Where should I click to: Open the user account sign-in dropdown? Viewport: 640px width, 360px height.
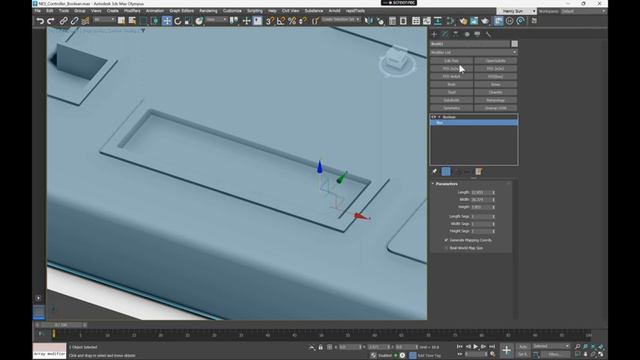pos(516,11)
